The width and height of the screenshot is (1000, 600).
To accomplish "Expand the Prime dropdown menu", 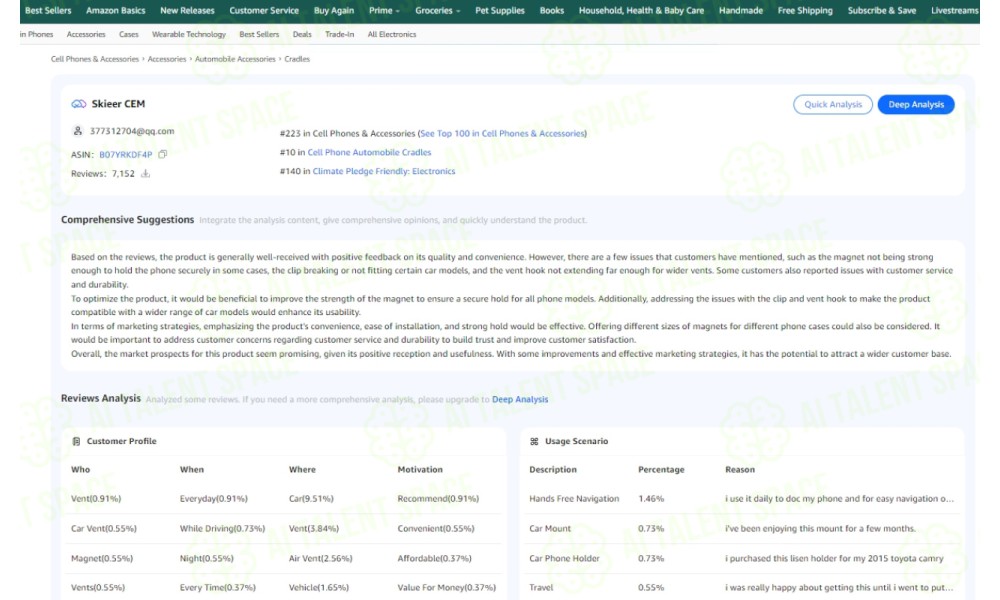I will pos(384,11).
